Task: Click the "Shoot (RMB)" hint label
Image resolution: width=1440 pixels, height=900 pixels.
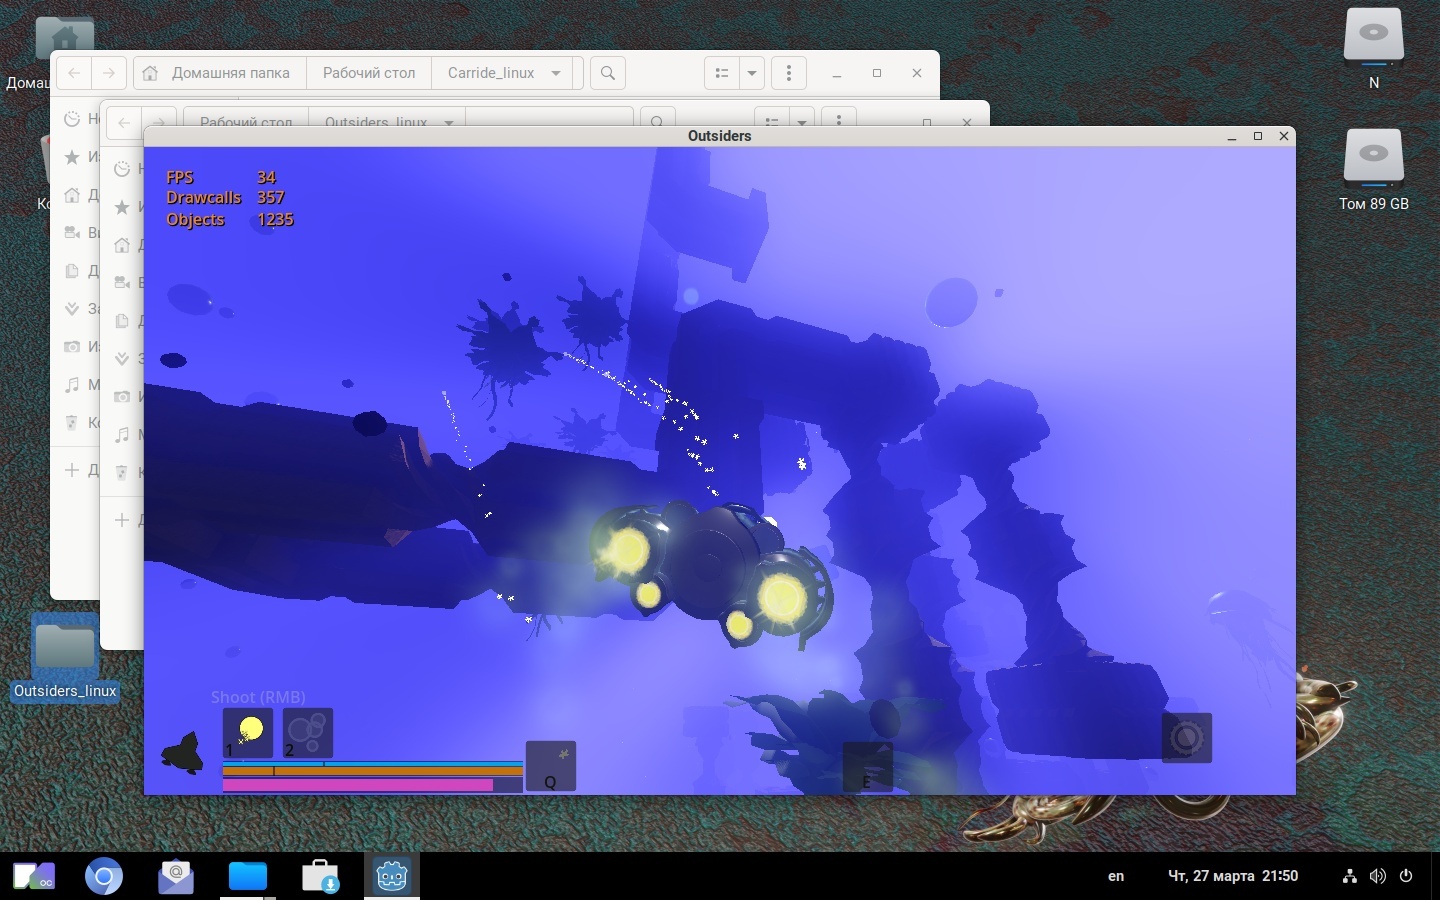Action: point(258,697)
